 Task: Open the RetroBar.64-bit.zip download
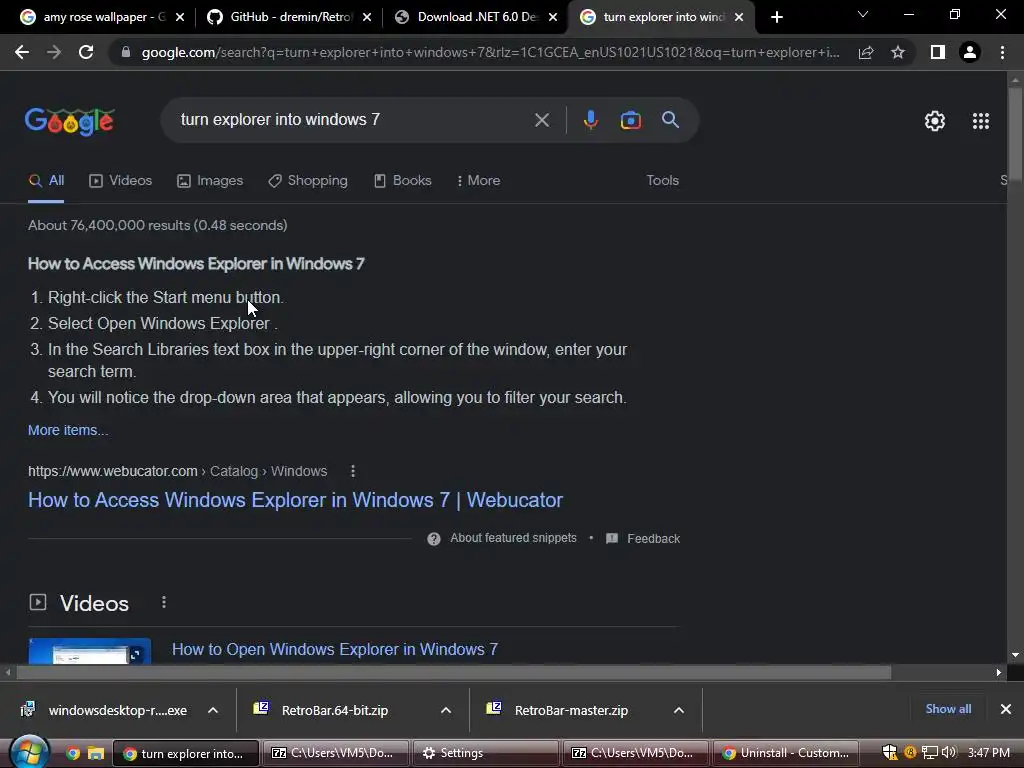tap(335, 711)
